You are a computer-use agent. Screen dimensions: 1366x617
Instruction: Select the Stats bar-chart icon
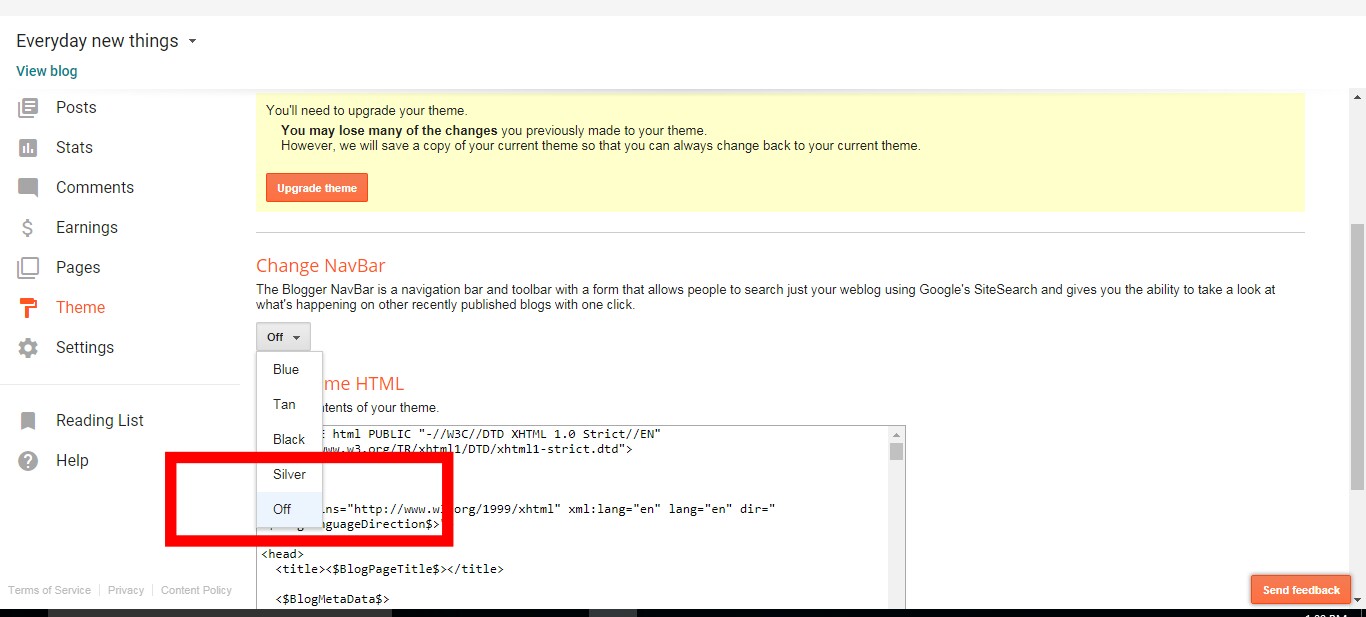click(x=29, y=147)
